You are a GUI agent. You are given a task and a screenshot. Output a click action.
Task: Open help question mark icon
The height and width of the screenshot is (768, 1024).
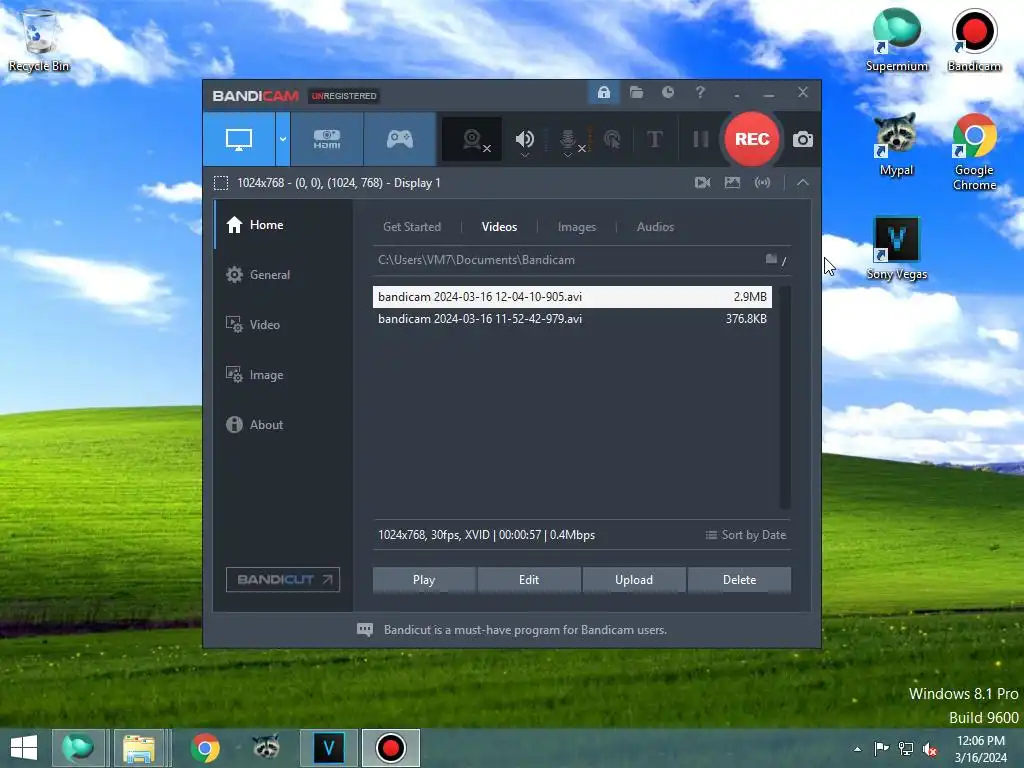[700, 93]
